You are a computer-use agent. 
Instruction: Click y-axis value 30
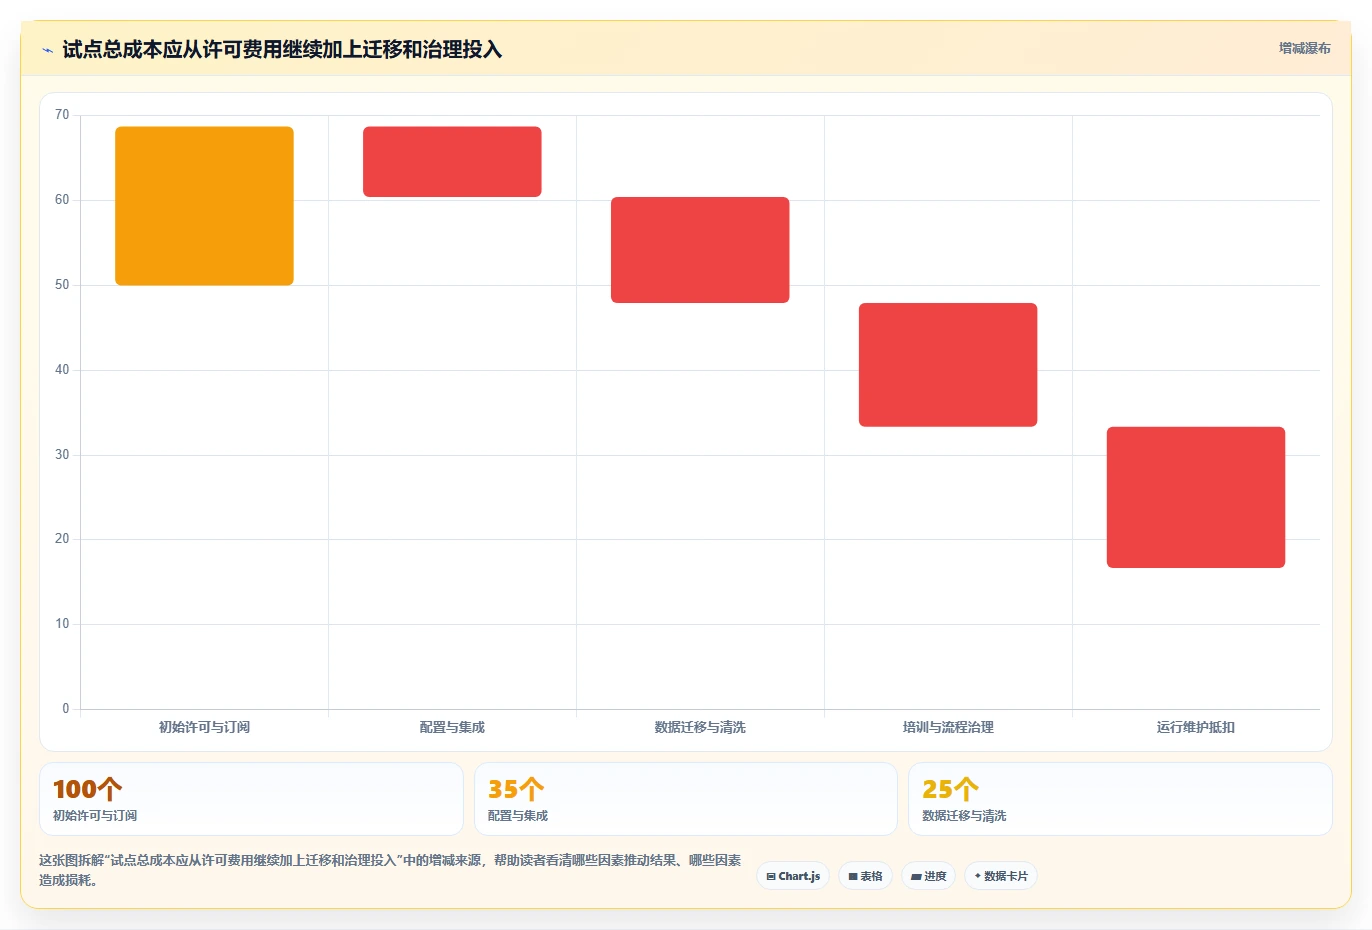click(x=62, y=455)
